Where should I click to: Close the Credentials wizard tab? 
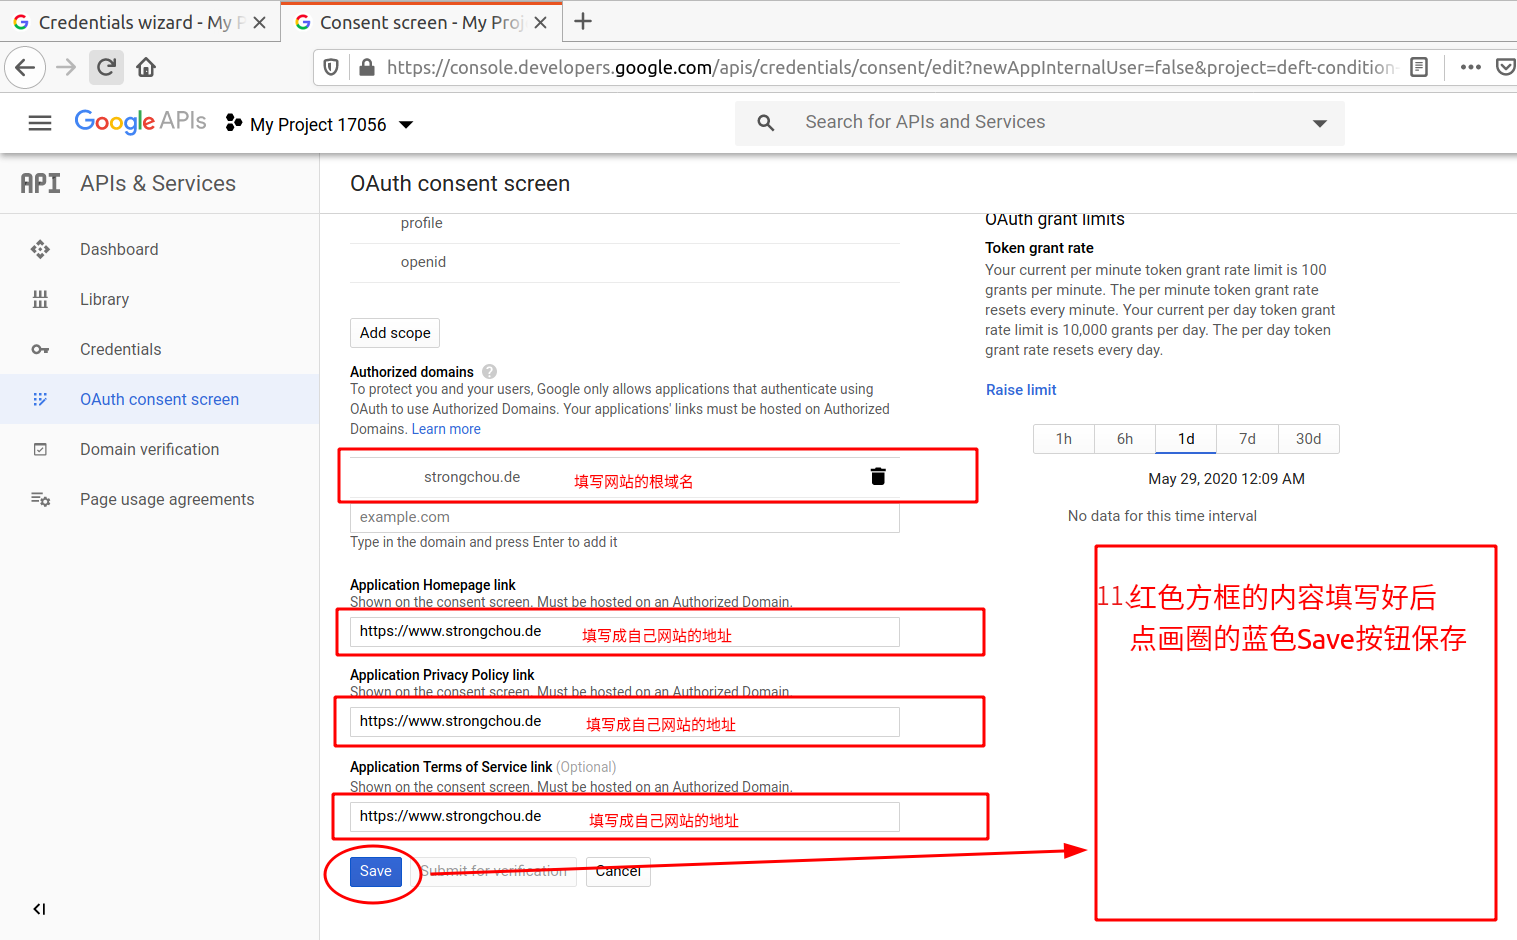point(259,22)
